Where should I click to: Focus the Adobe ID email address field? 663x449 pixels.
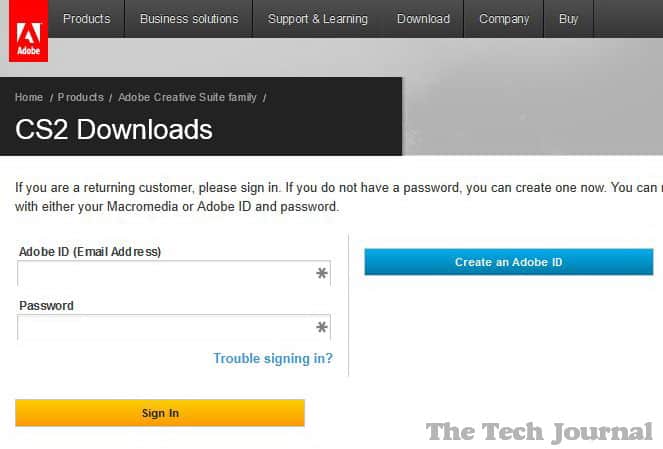(x=165, y=273)
